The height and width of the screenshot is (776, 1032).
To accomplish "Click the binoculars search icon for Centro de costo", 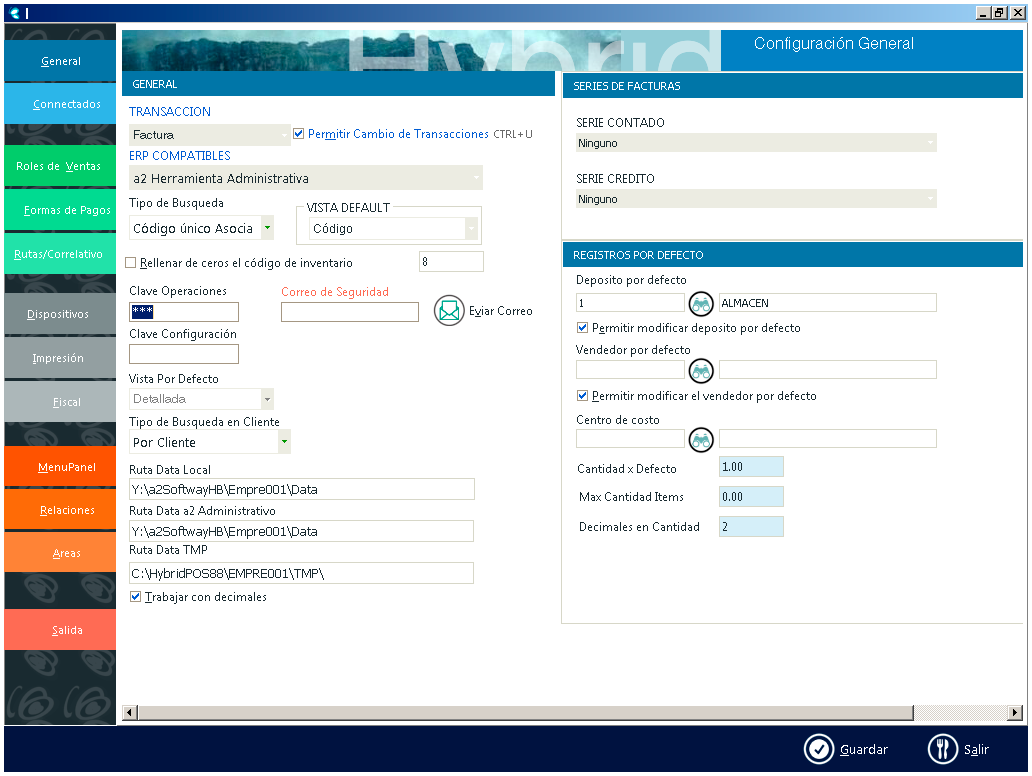I will [x=701, y=440].
